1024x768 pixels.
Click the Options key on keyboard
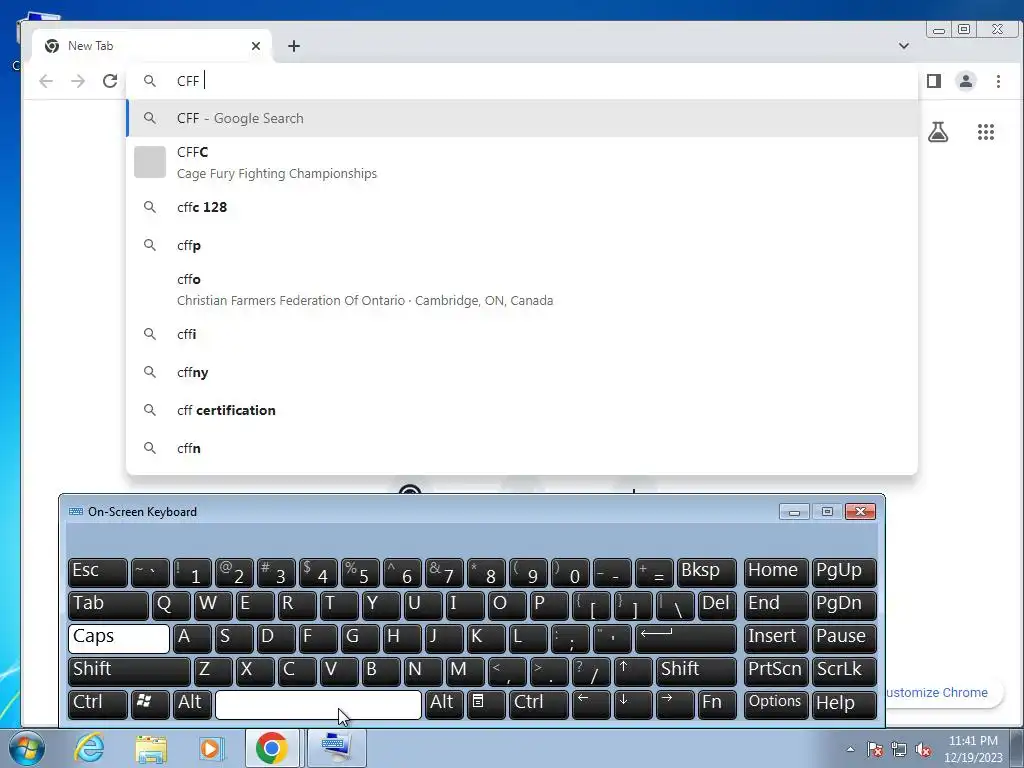776,704
